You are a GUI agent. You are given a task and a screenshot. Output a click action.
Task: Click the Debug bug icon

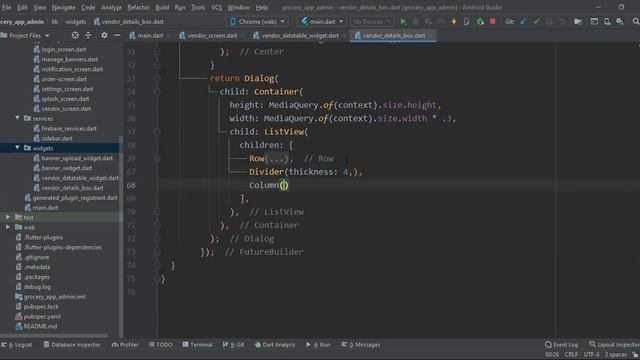pyautogui.click(x=416, y=22)
